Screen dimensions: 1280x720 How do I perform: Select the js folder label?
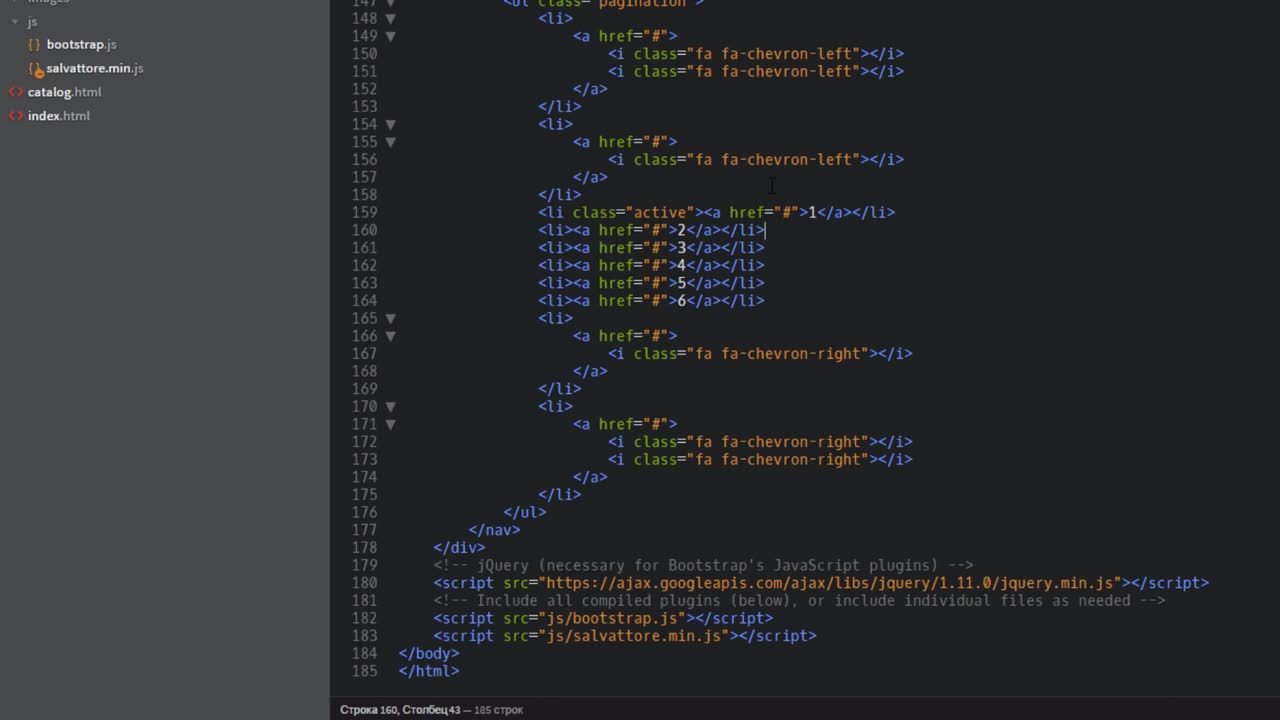pyautogui.click(x=32, y=22)
